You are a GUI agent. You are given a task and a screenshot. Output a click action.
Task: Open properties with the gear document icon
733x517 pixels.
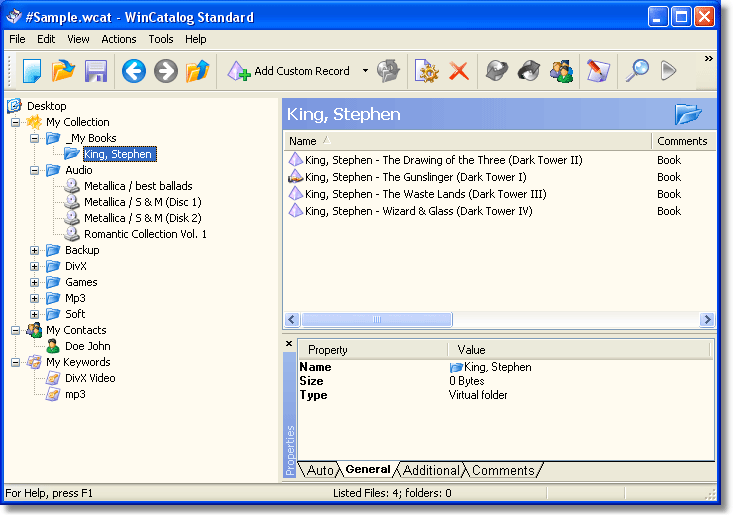(x=426, y=71)
